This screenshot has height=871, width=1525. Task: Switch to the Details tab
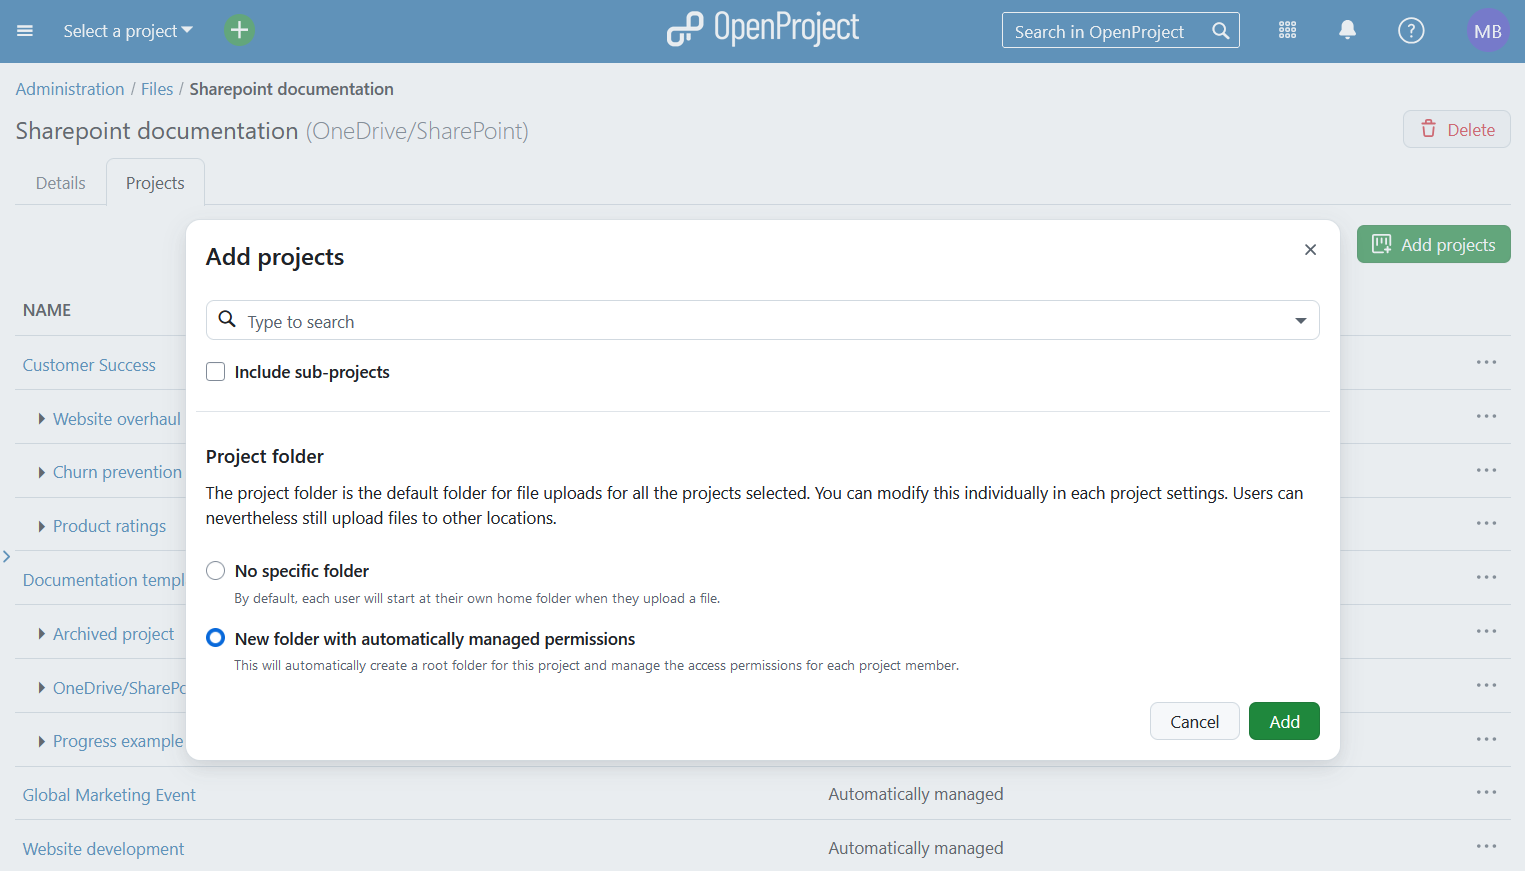pos(61,183)
